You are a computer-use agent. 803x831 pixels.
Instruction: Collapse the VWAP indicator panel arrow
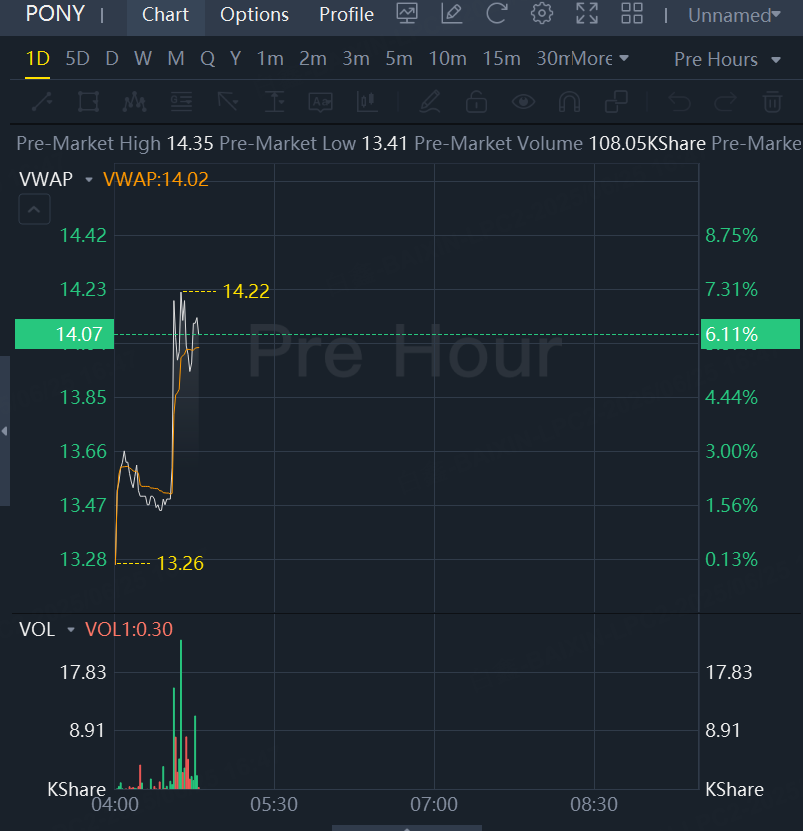33,209
